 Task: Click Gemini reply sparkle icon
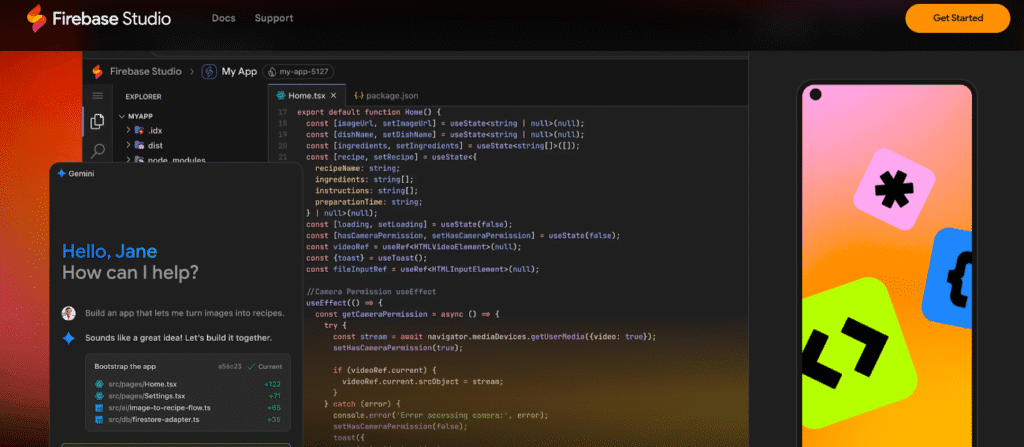pos(69,338)
